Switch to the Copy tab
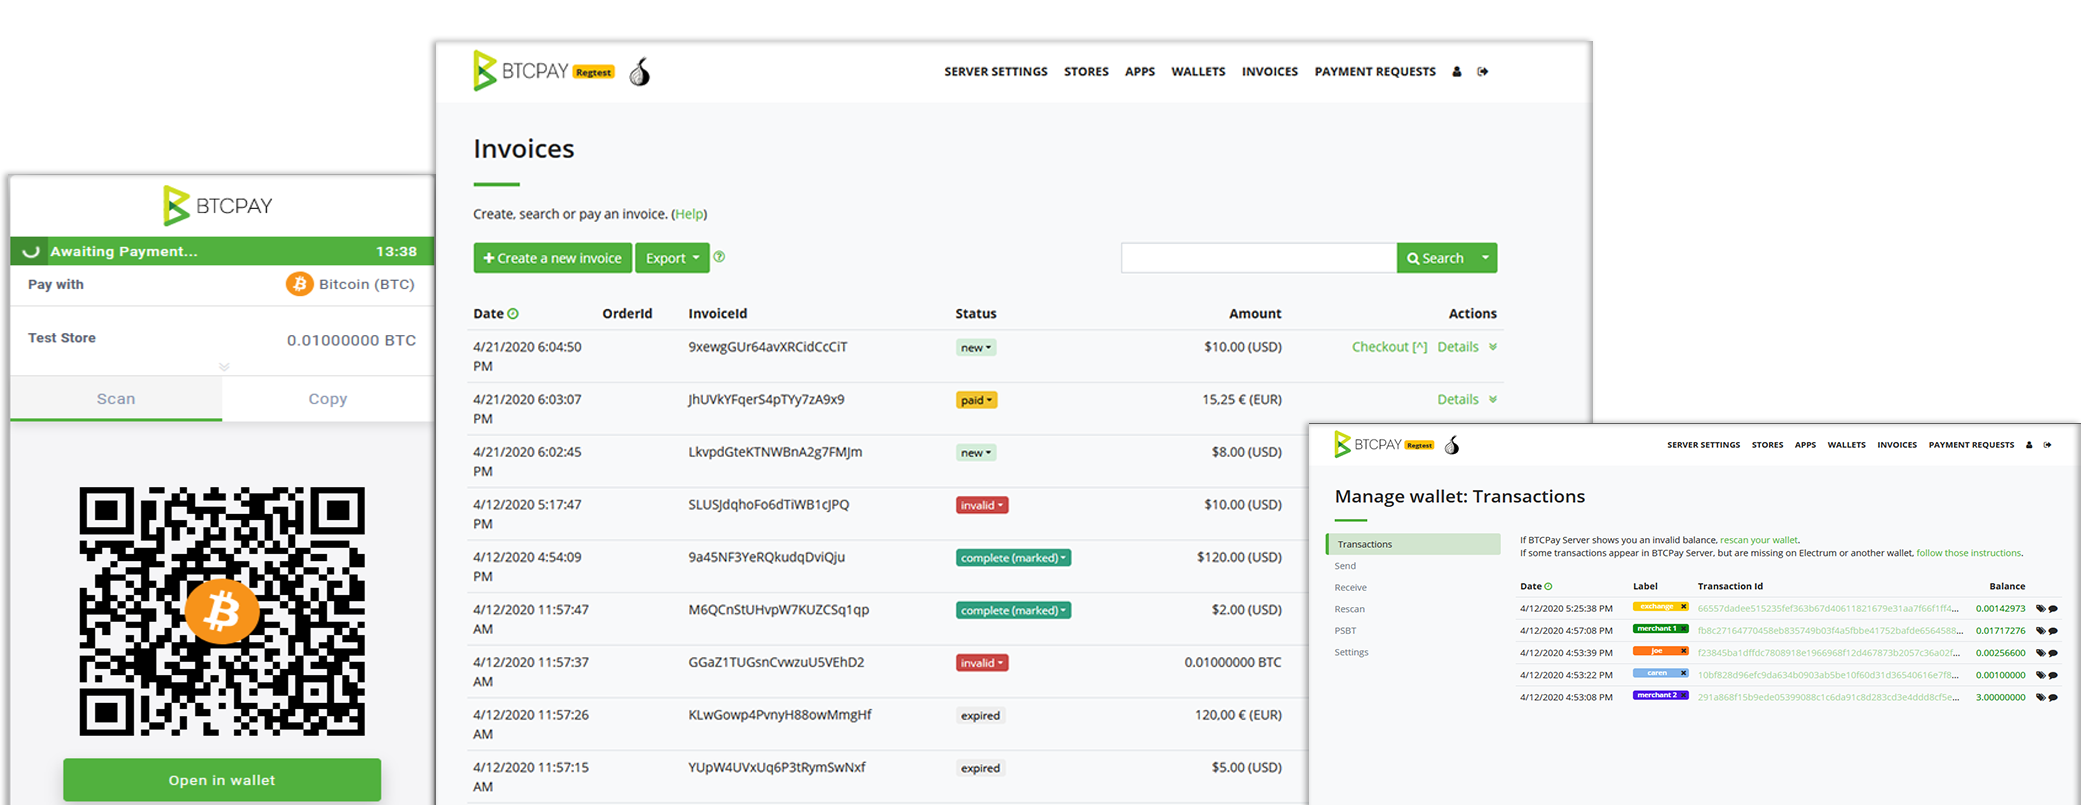The width and height of the screenshot is (2081, 805). pos(328,399)
